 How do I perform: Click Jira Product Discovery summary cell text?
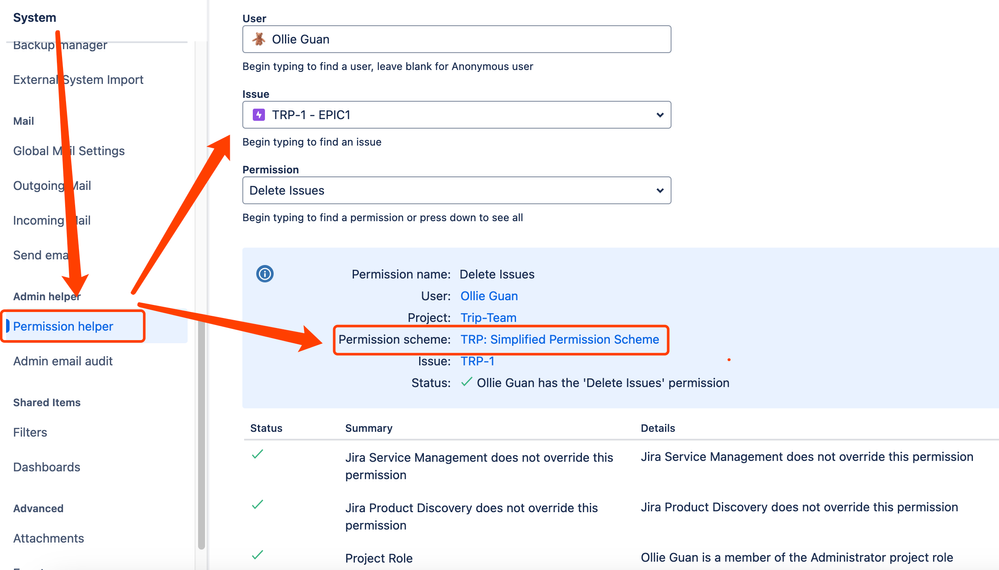[471, 517]
